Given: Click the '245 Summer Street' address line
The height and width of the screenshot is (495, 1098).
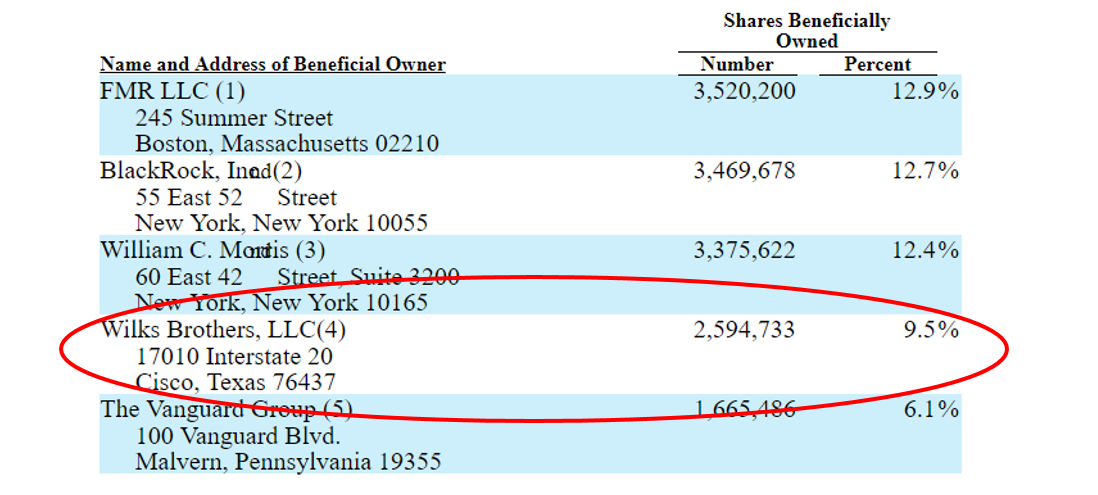Looking at the screenshot, I should click(235, 118).
